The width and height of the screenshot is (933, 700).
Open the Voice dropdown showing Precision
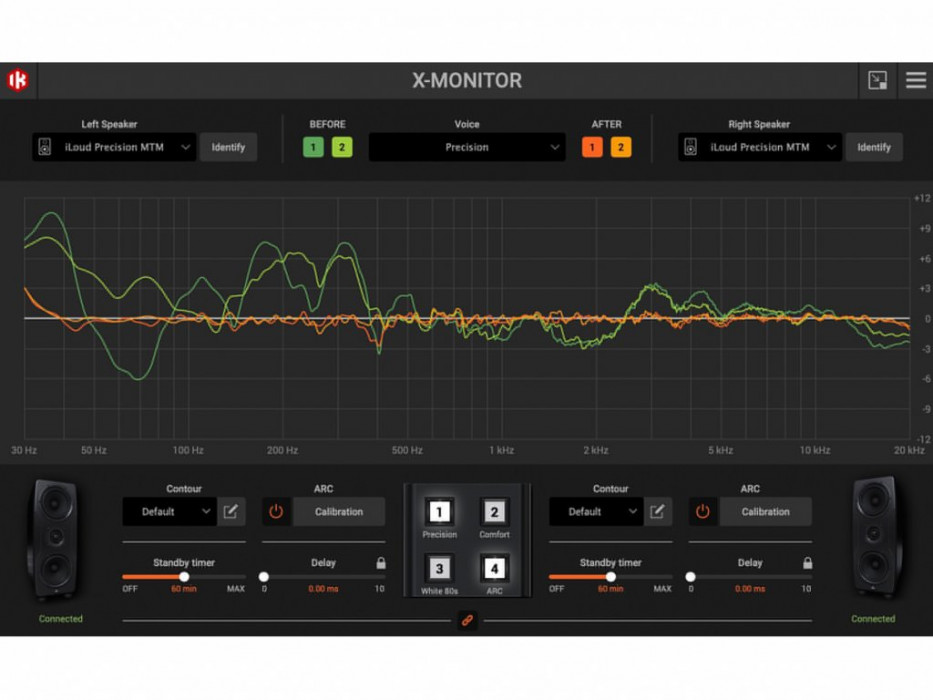[466, 147]
